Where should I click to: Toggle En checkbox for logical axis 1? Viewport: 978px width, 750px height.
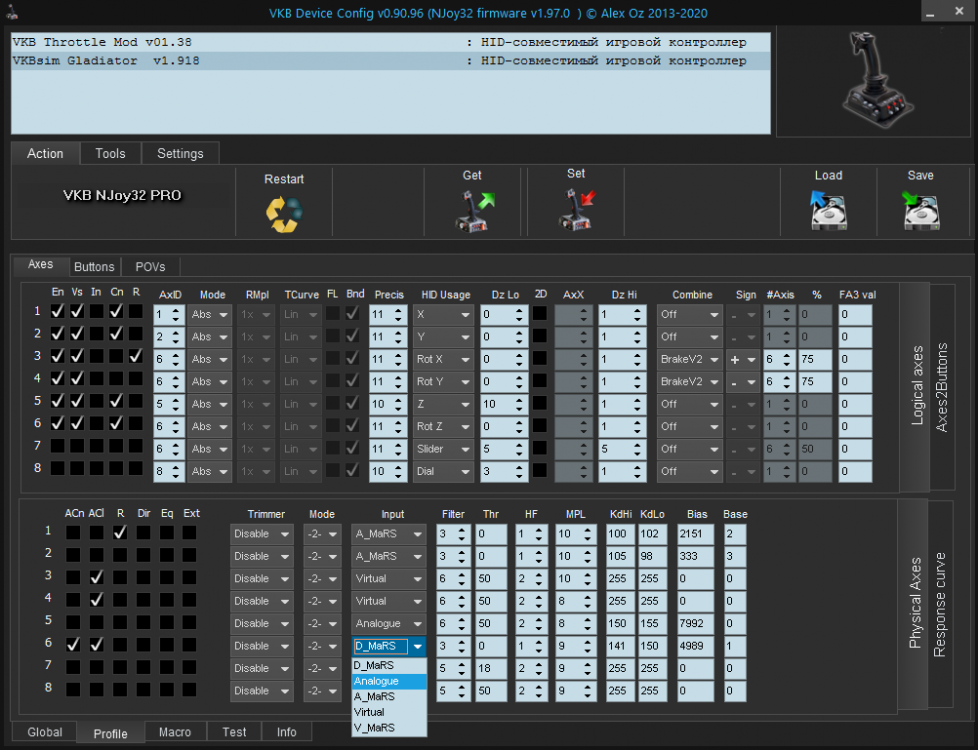point(57,311)
